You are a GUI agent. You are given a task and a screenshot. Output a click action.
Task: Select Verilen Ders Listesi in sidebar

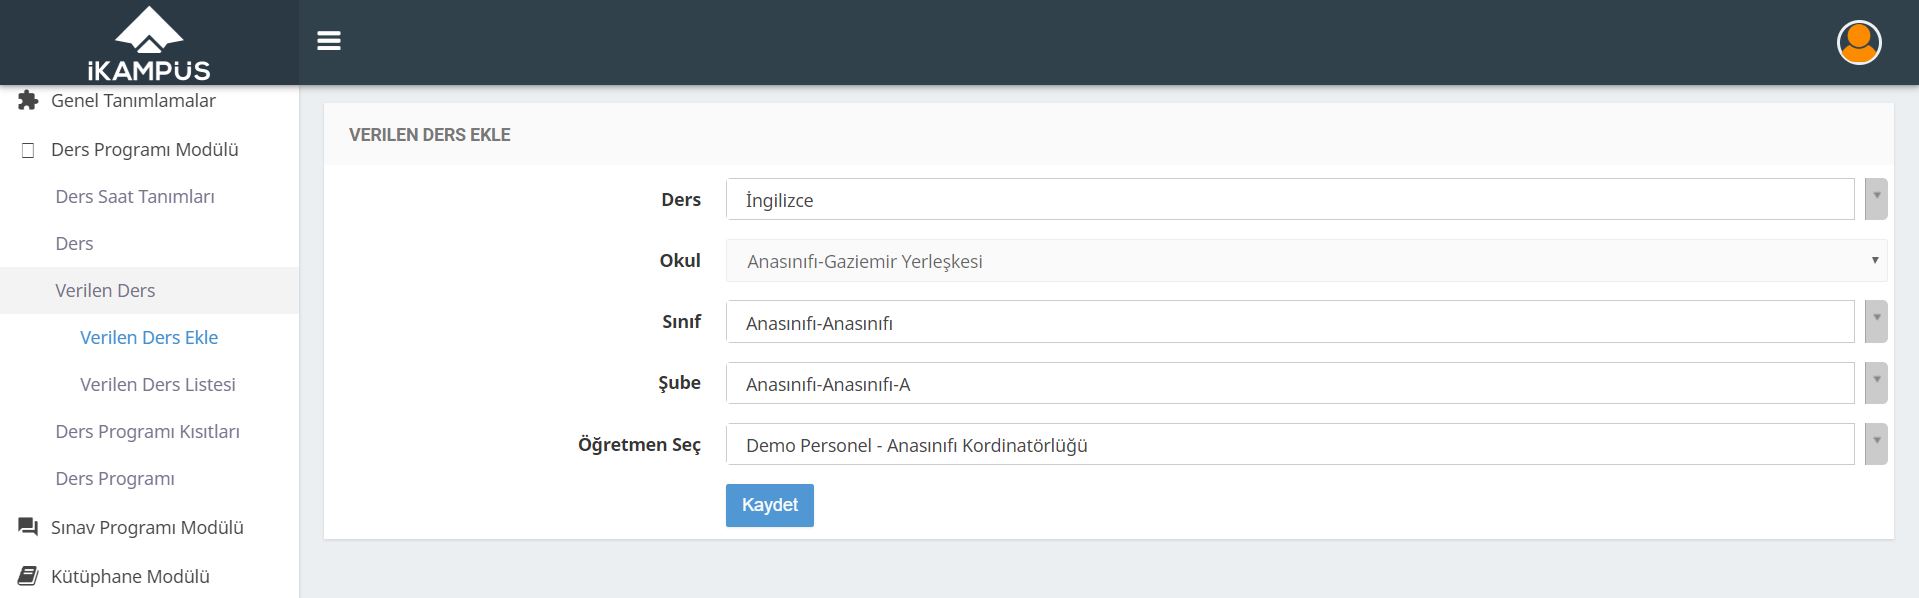(158, 385)
